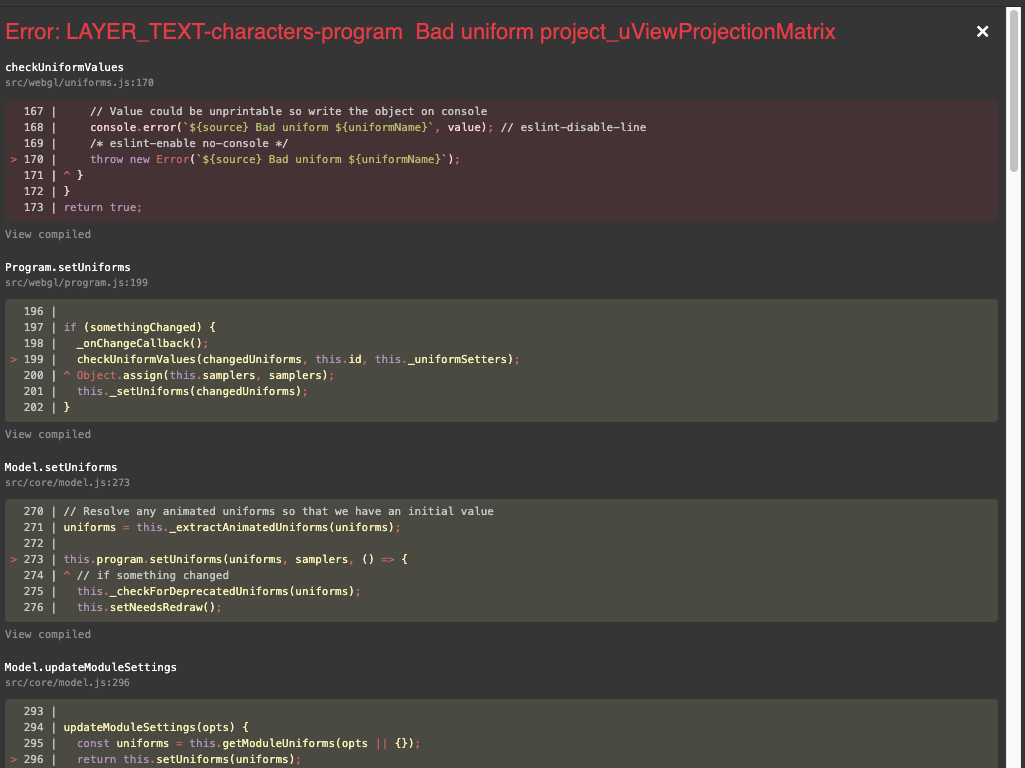Click line 276 this.setNeedsRedraw() call
Image resolution: width=1025 pixels, height=768 pixels.
pyautogui.click(x=149, y=608)
